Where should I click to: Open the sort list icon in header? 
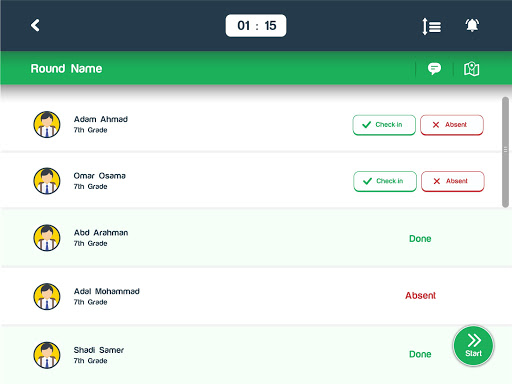[x=432, y=26]
